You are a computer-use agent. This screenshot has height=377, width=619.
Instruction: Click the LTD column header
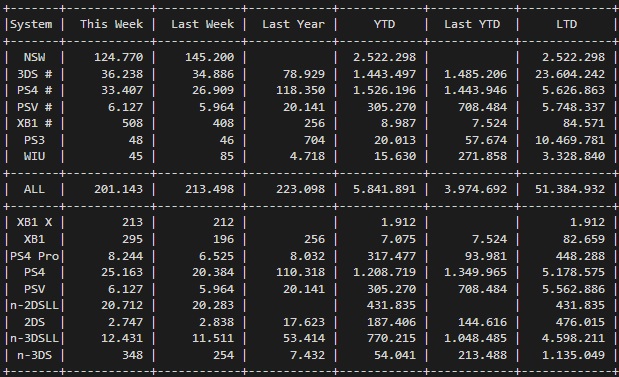tap(566, 24)
